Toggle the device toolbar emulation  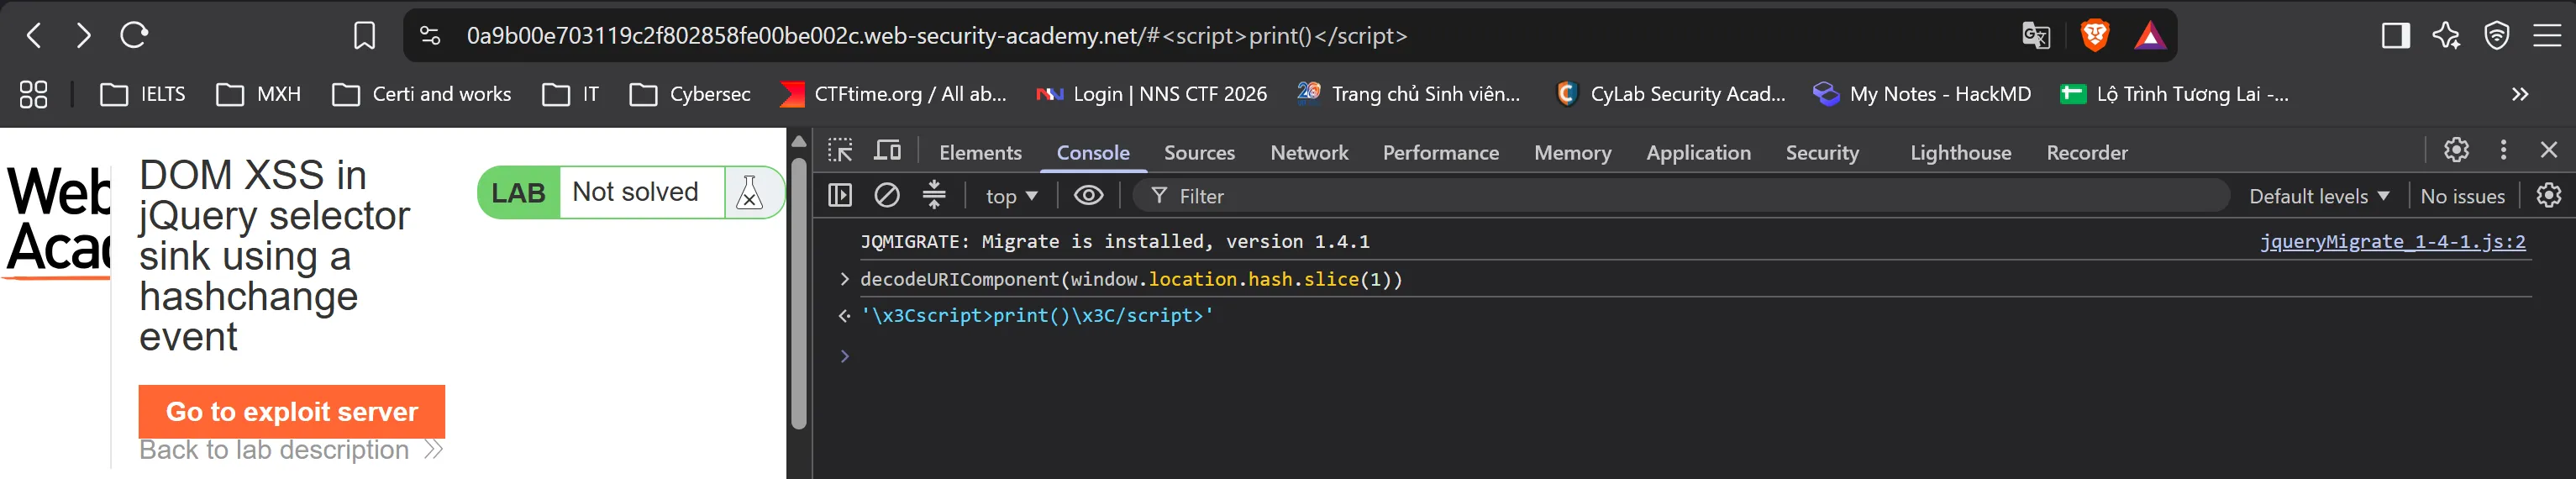click(888, 151)
